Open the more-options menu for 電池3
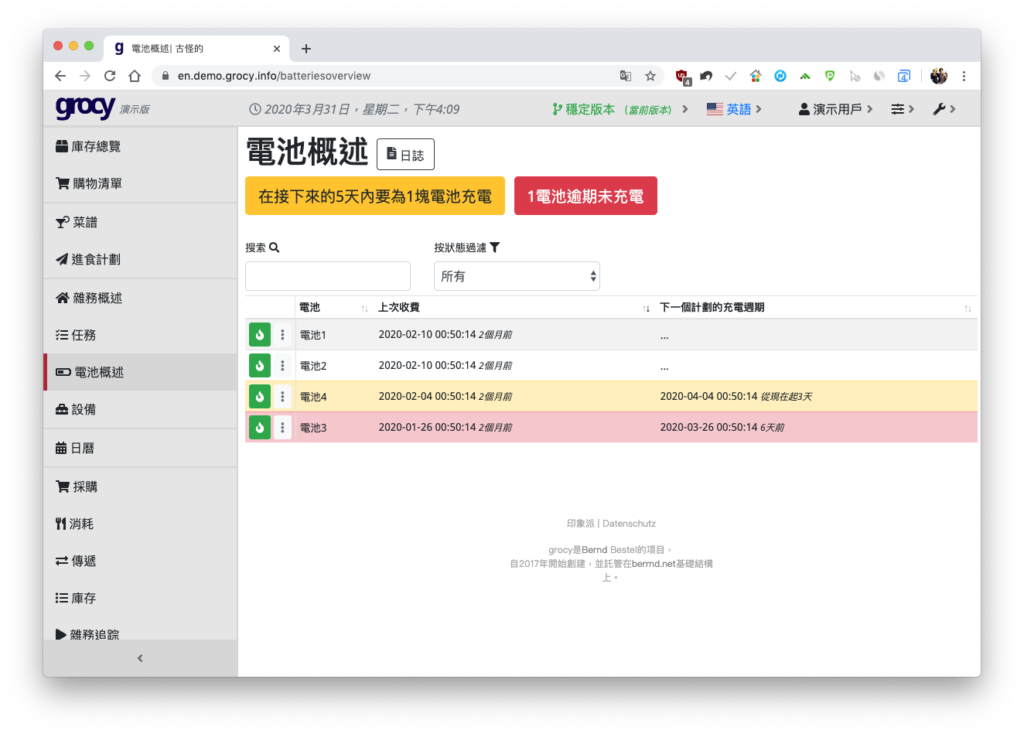Screen dimensions: 1024x734 tap(282, 428)
